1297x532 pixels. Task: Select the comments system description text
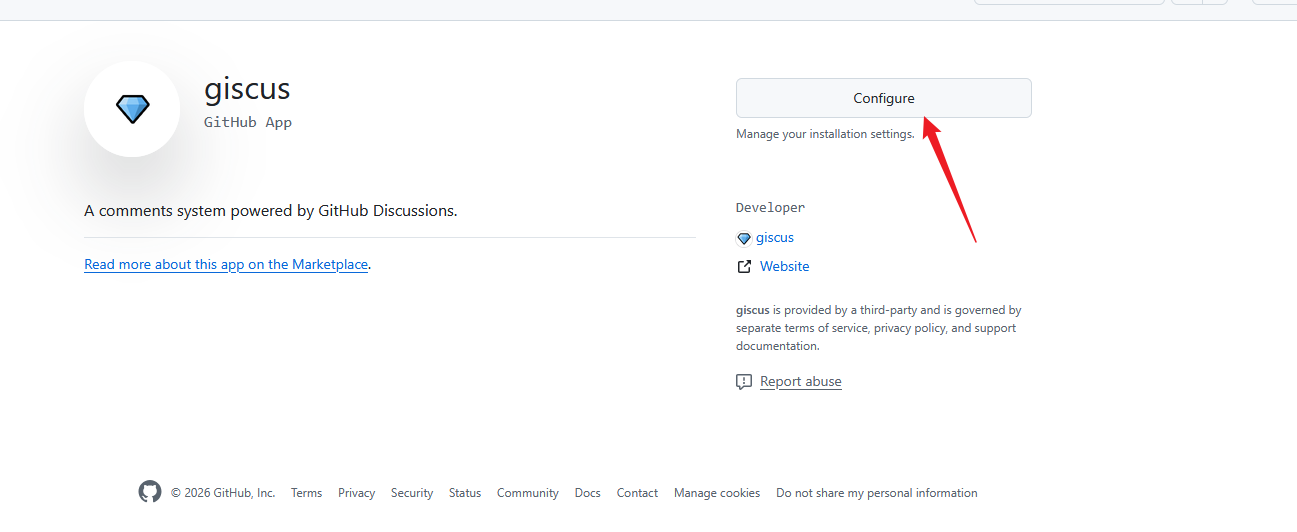(271, 211)
